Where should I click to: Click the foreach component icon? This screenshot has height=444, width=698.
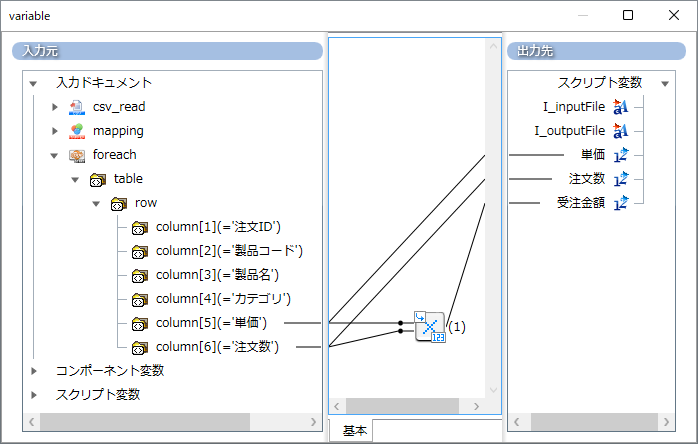click(x=77, y=155)
